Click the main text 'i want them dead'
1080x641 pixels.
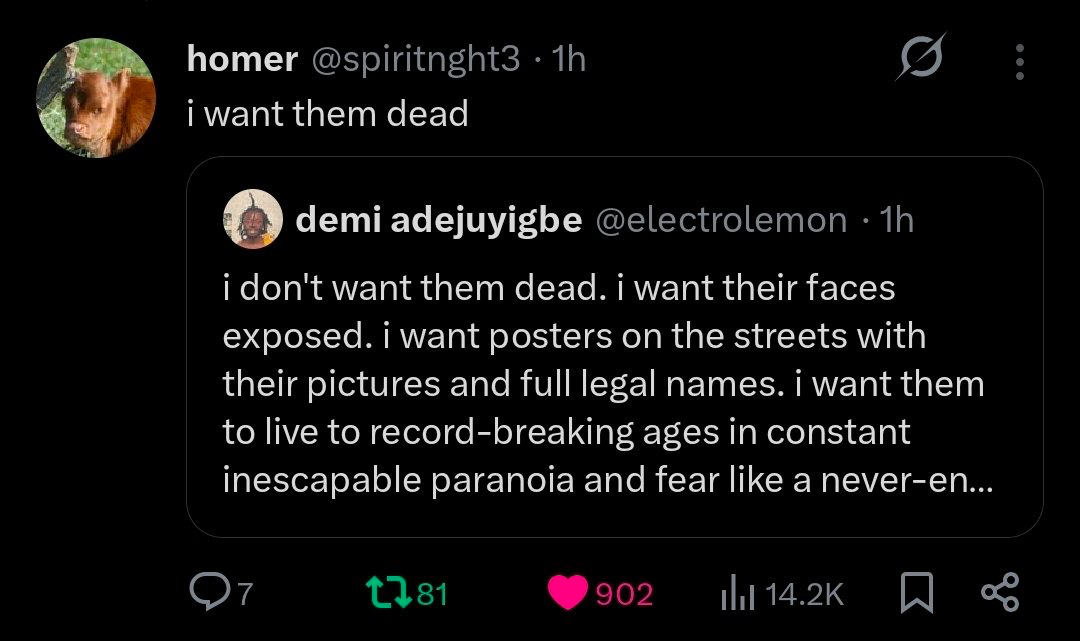328,114
